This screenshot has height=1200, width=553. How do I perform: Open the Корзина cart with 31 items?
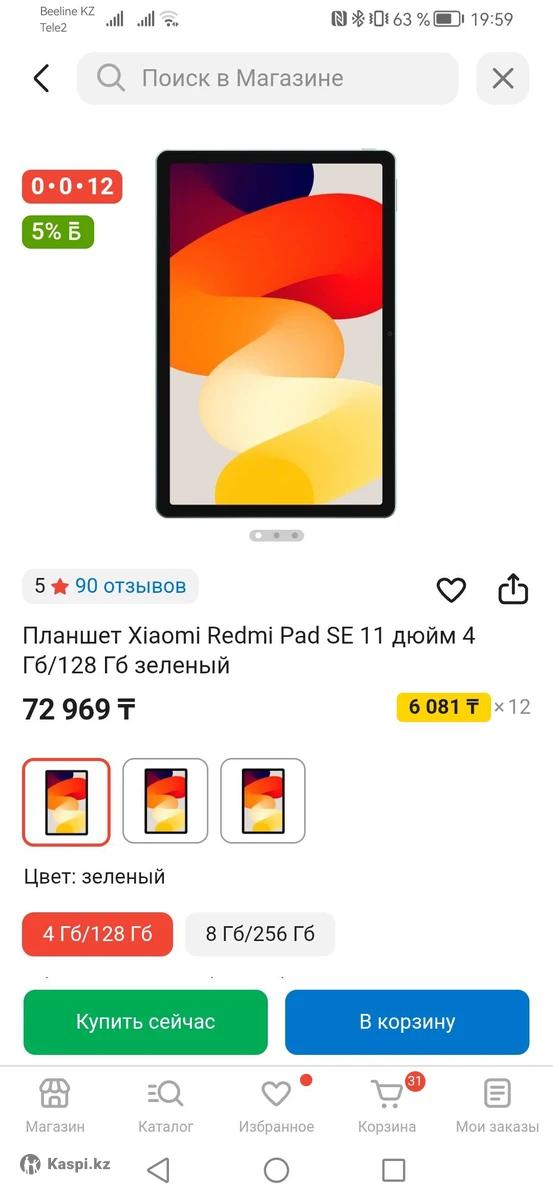pyautogui.click(x=387, y=1105)
